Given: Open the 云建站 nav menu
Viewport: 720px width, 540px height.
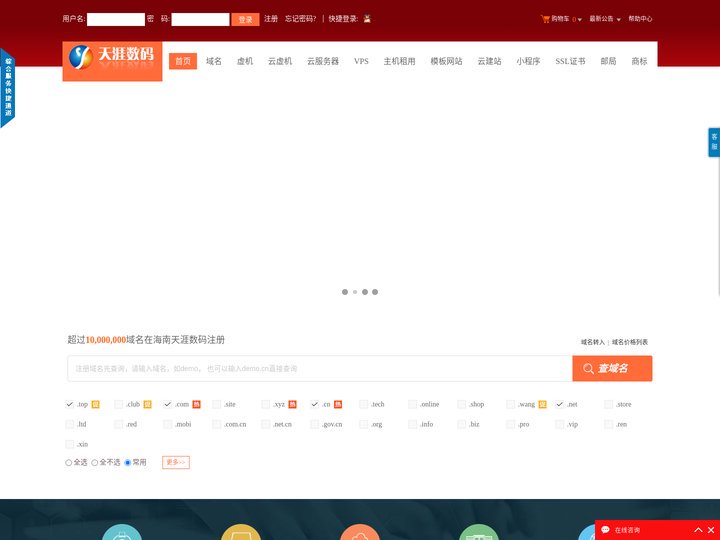Looking at the screenshot, I should 489,61.
